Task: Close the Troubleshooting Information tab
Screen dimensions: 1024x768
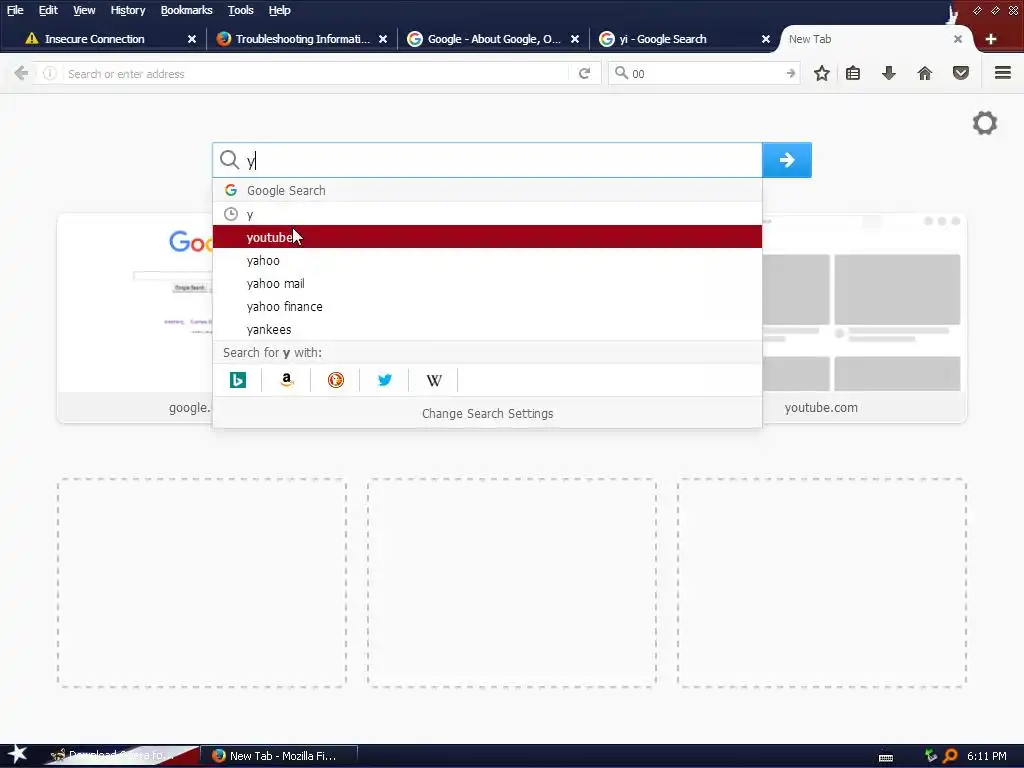Action: point(383,39)
